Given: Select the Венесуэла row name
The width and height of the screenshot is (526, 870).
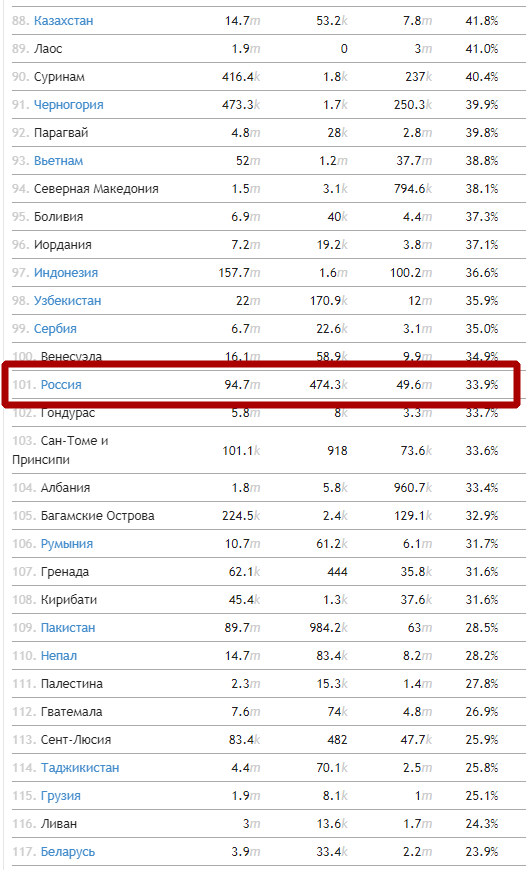Looking at the screenshot, I should [71, 357].
